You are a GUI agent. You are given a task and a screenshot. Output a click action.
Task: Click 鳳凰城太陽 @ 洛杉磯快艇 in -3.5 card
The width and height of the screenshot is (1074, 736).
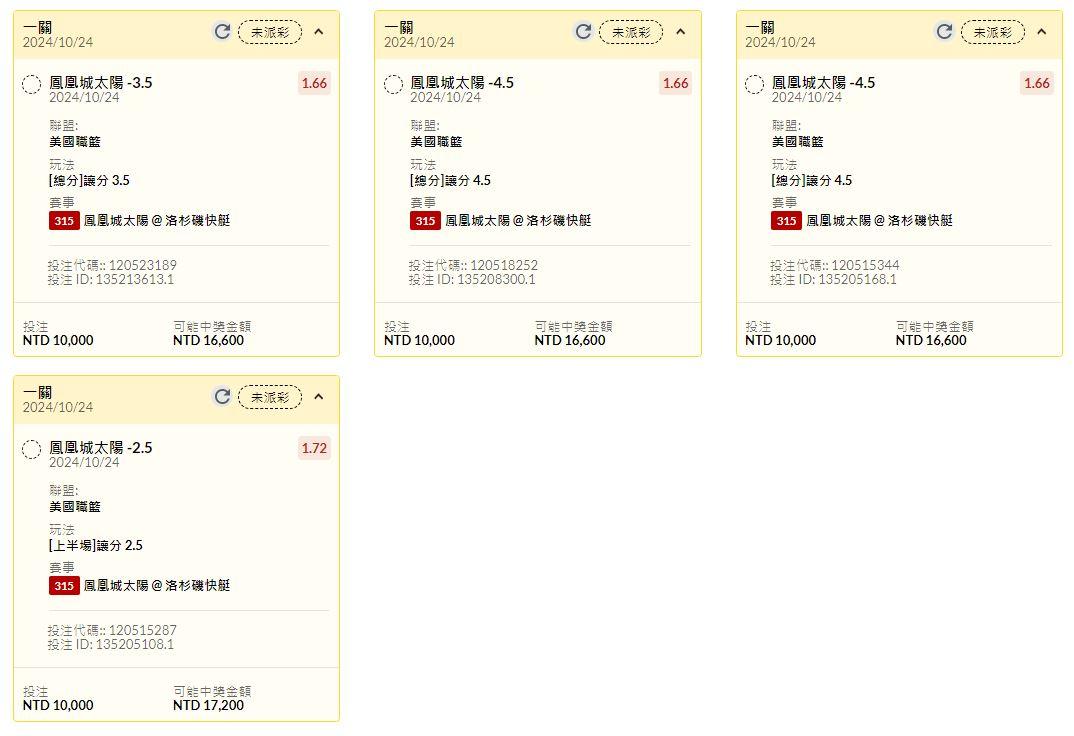coord(157,220)
